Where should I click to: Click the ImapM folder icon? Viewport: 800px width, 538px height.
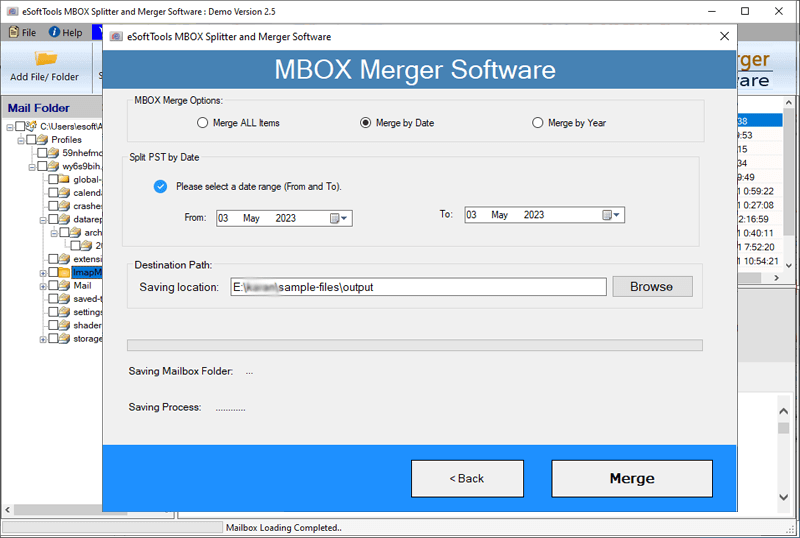pyautogui.click(x=64, y=272)
